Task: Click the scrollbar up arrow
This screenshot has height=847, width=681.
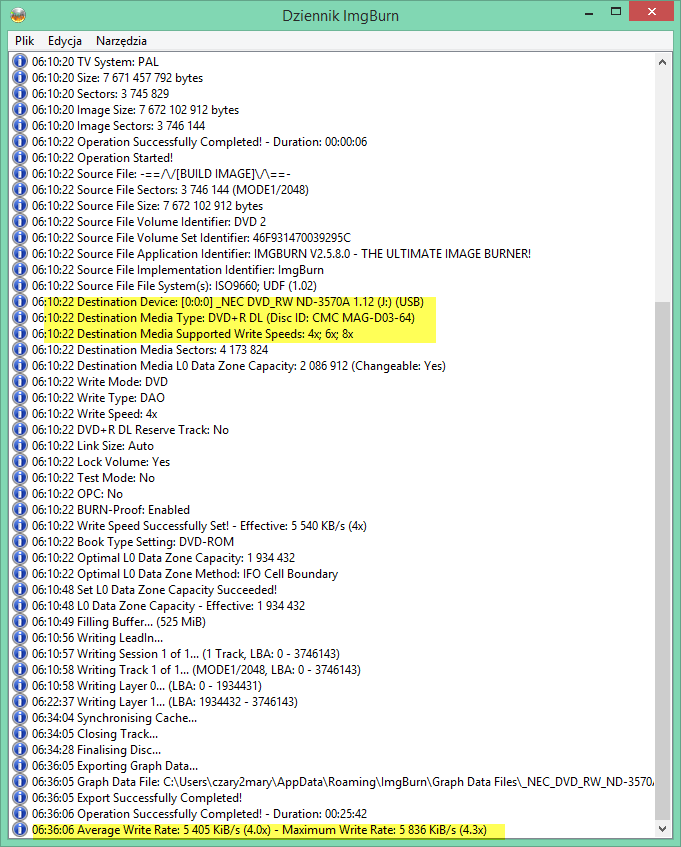Action: coord(663,62)
